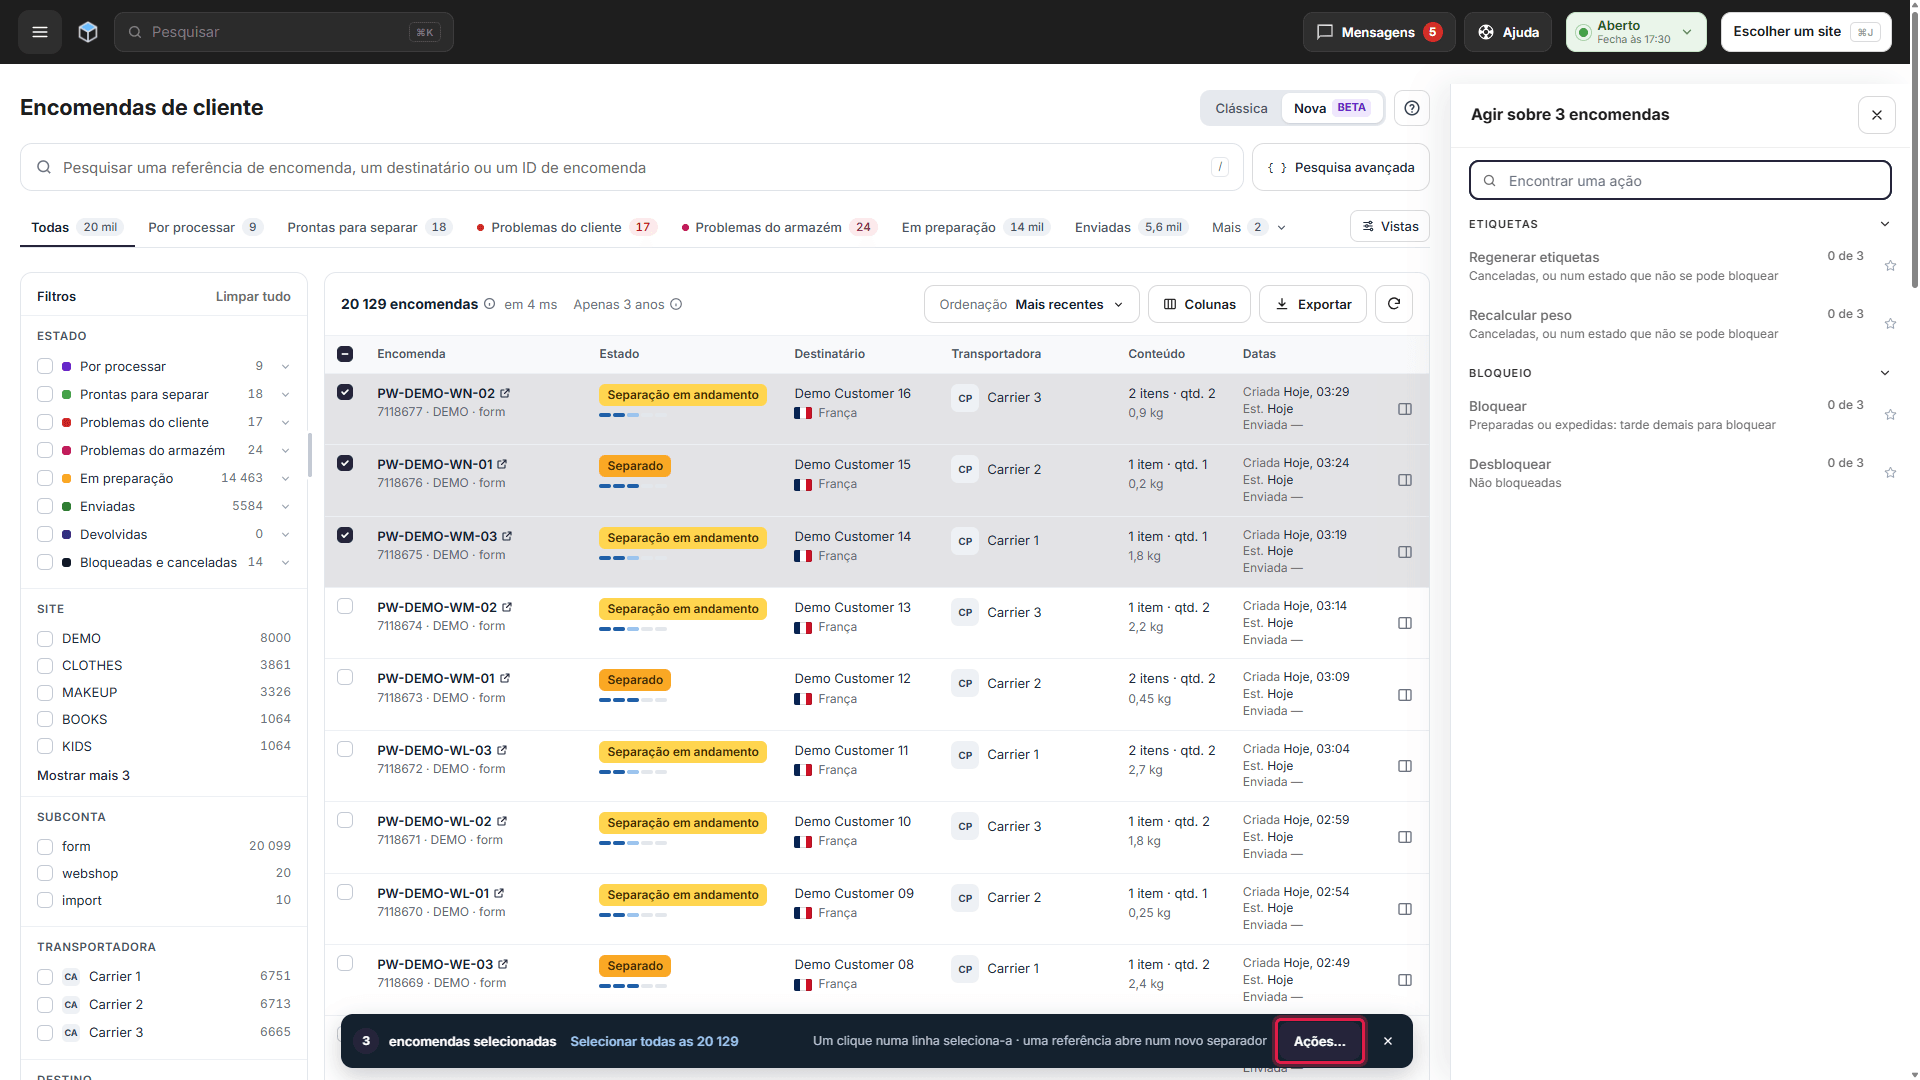Expand the Mais 2 tabs dropdown

click(x=1248, y=227)
